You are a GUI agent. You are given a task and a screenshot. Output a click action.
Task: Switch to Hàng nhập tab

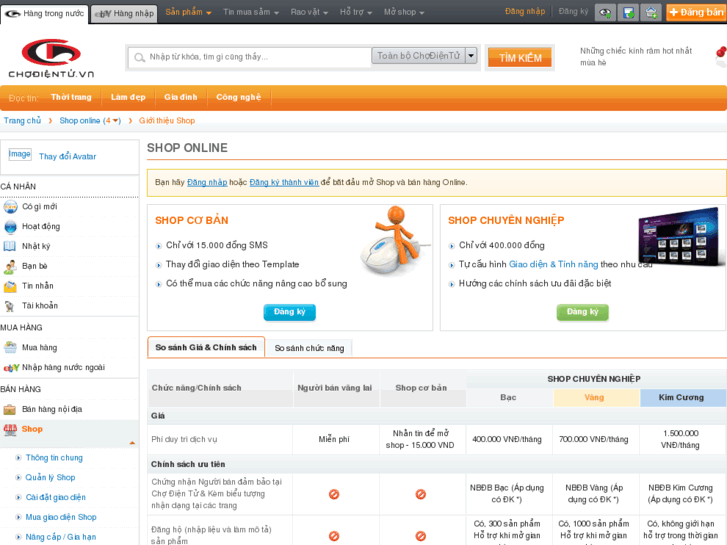pyautogui.click(x=124, y=14)
